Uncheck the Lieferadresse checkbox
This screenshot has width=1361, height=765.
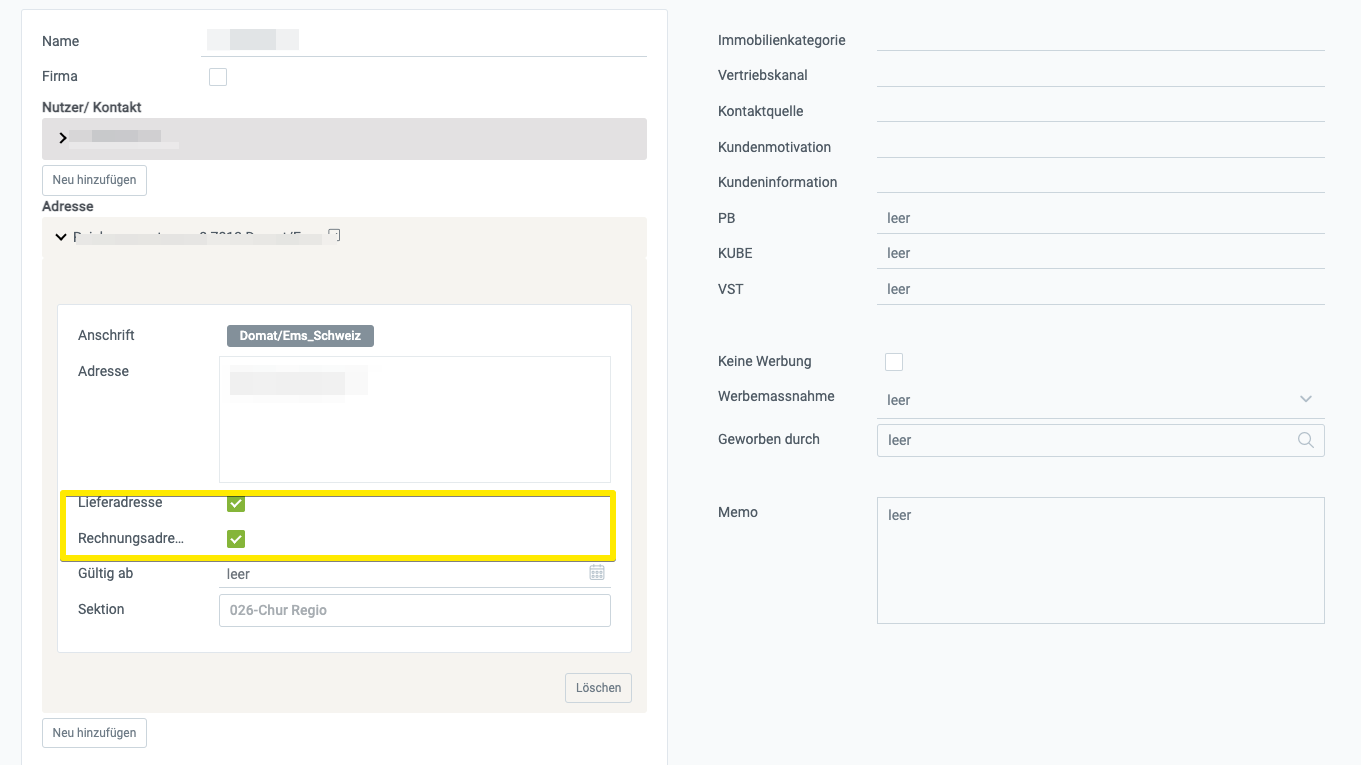[236, 503]
